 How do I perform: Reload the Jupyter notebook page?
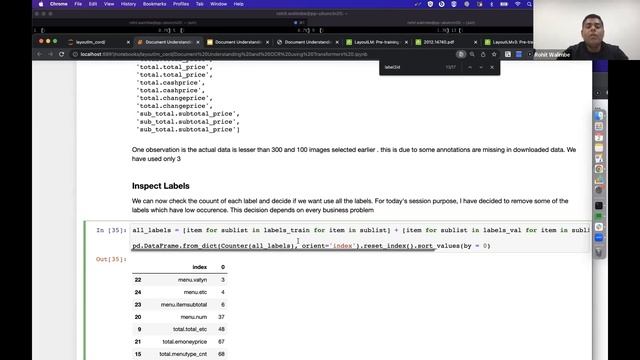tap(62, 54)
